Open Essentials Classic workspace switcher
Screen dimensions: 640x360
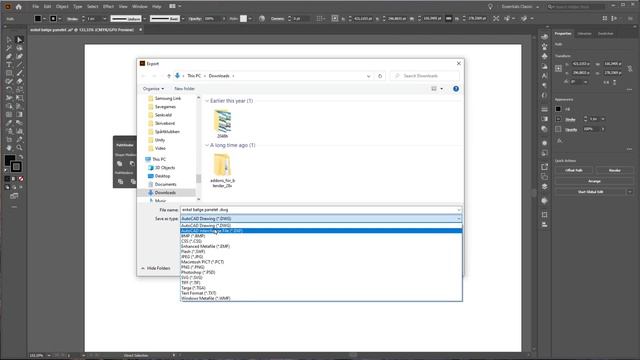[x=520, y=7]
